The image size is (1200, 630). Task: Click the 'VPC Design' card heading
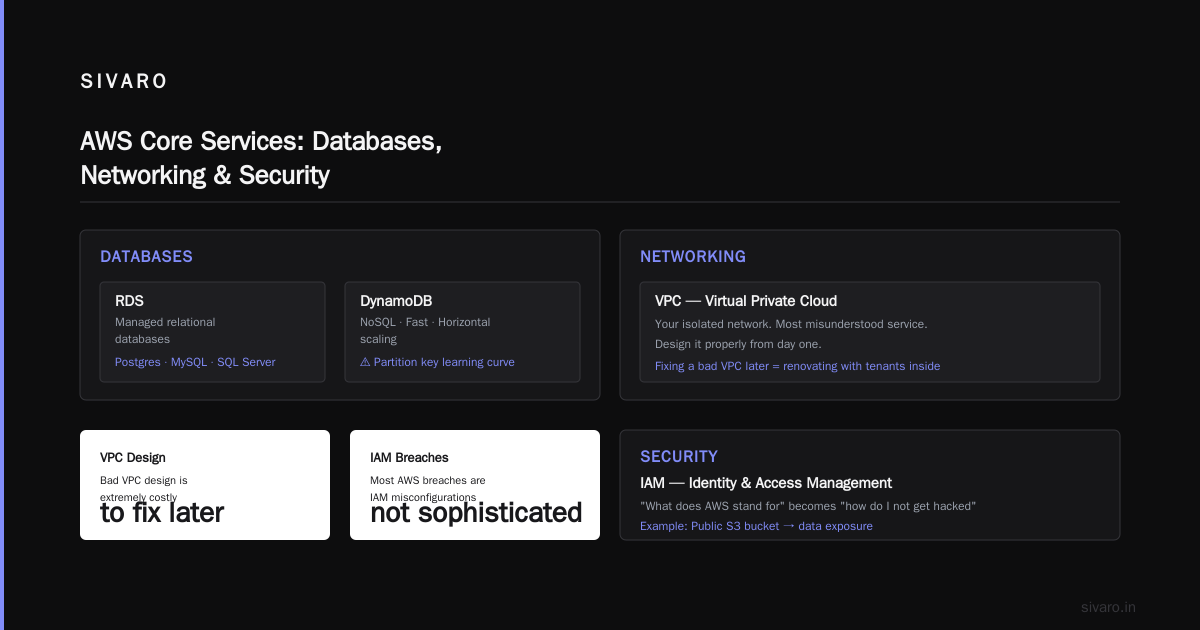[x=133, y=458]
